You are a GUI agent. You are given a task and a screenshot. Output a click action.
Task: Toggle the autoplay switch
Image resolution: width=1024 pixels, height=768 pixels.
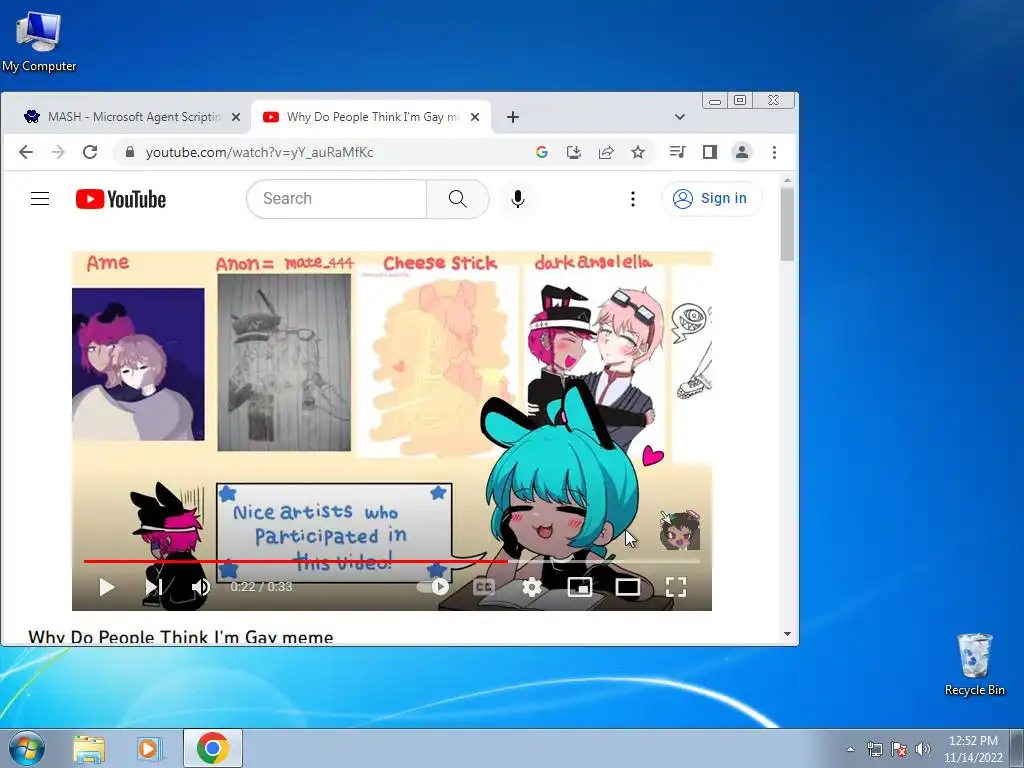(434, 586)
